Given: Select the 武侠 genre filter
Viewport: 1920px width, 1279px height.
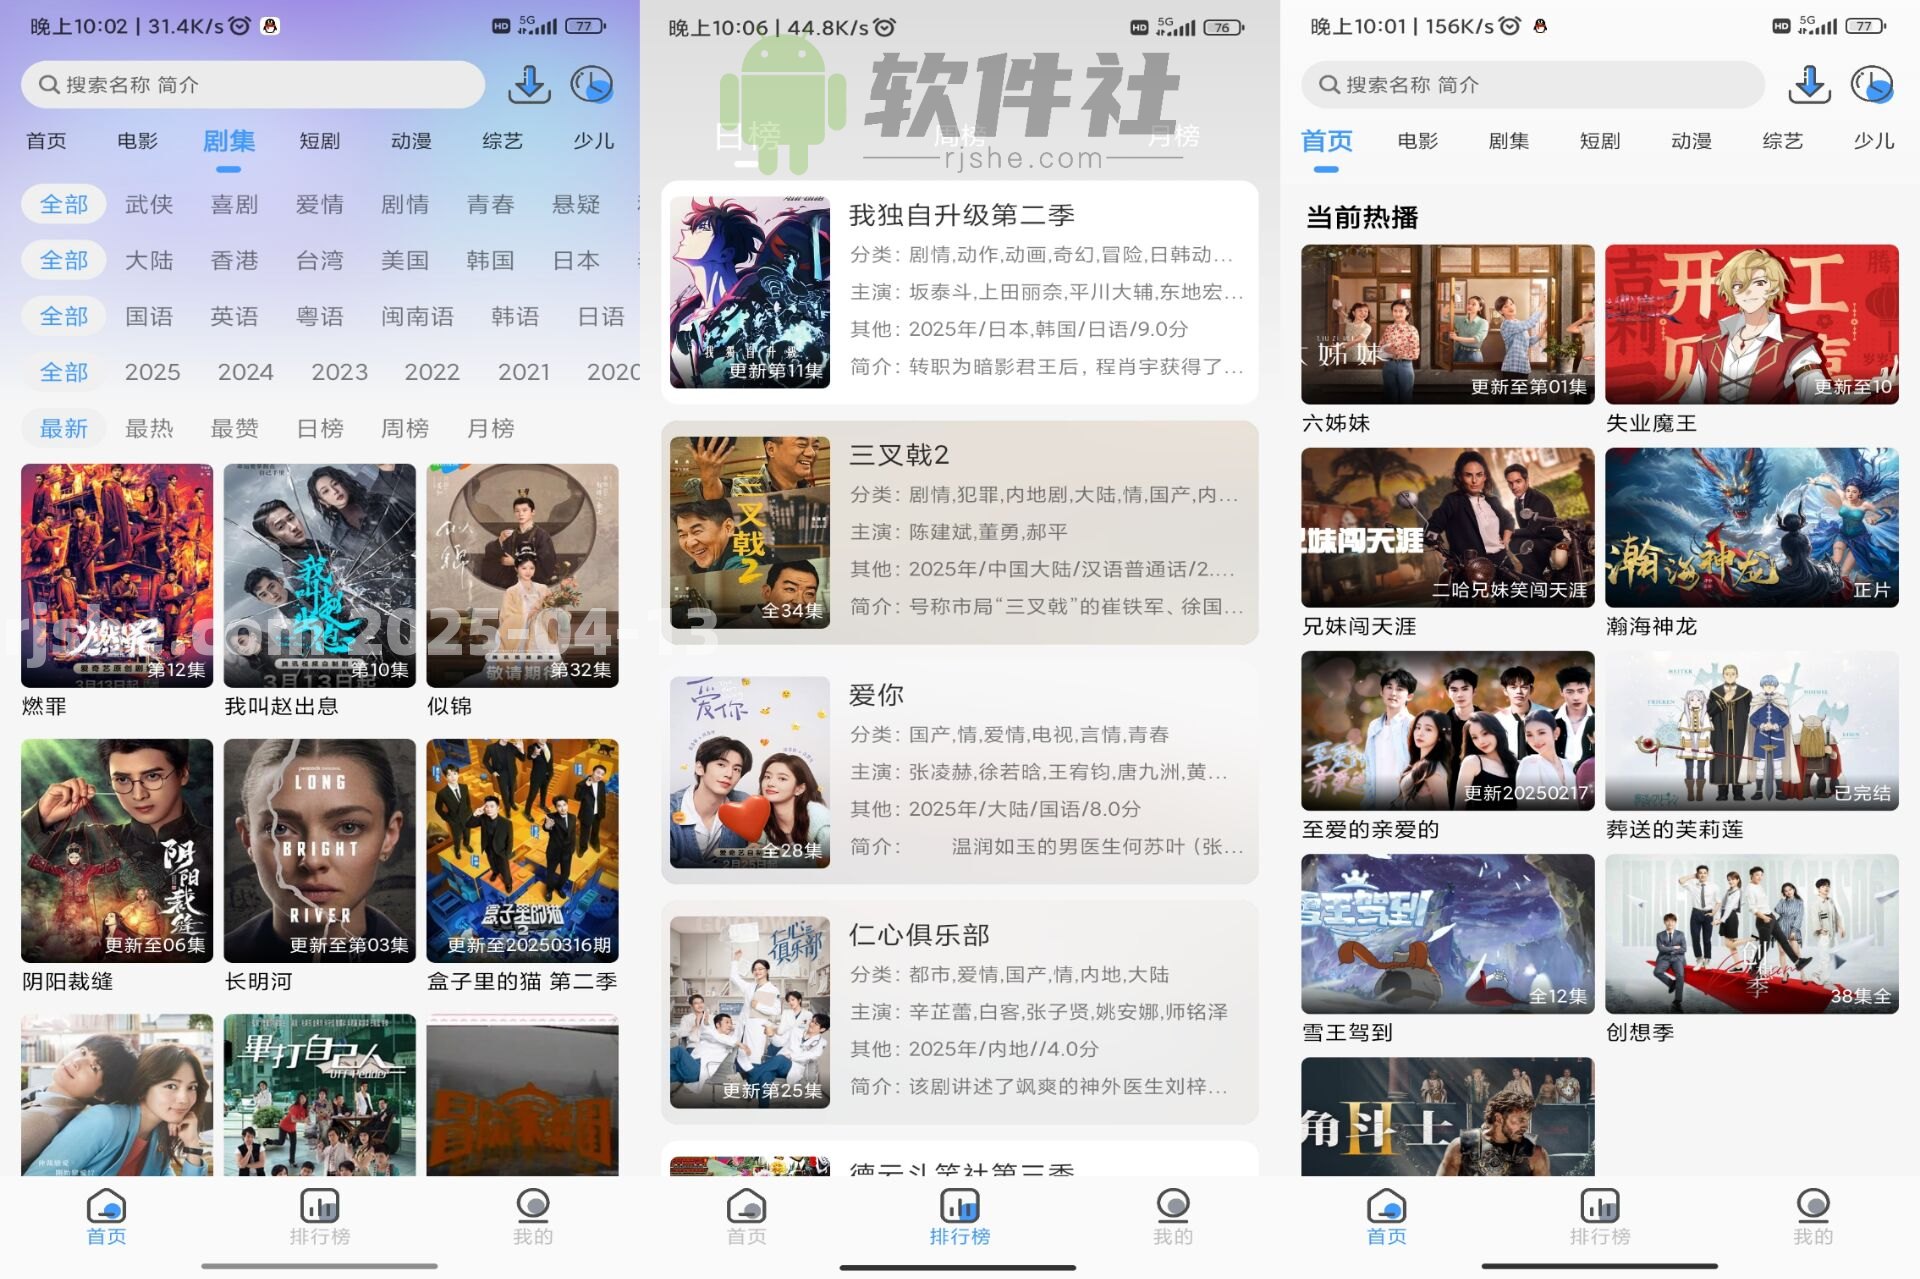Looking at the screenshot, I should click(148, 204).
